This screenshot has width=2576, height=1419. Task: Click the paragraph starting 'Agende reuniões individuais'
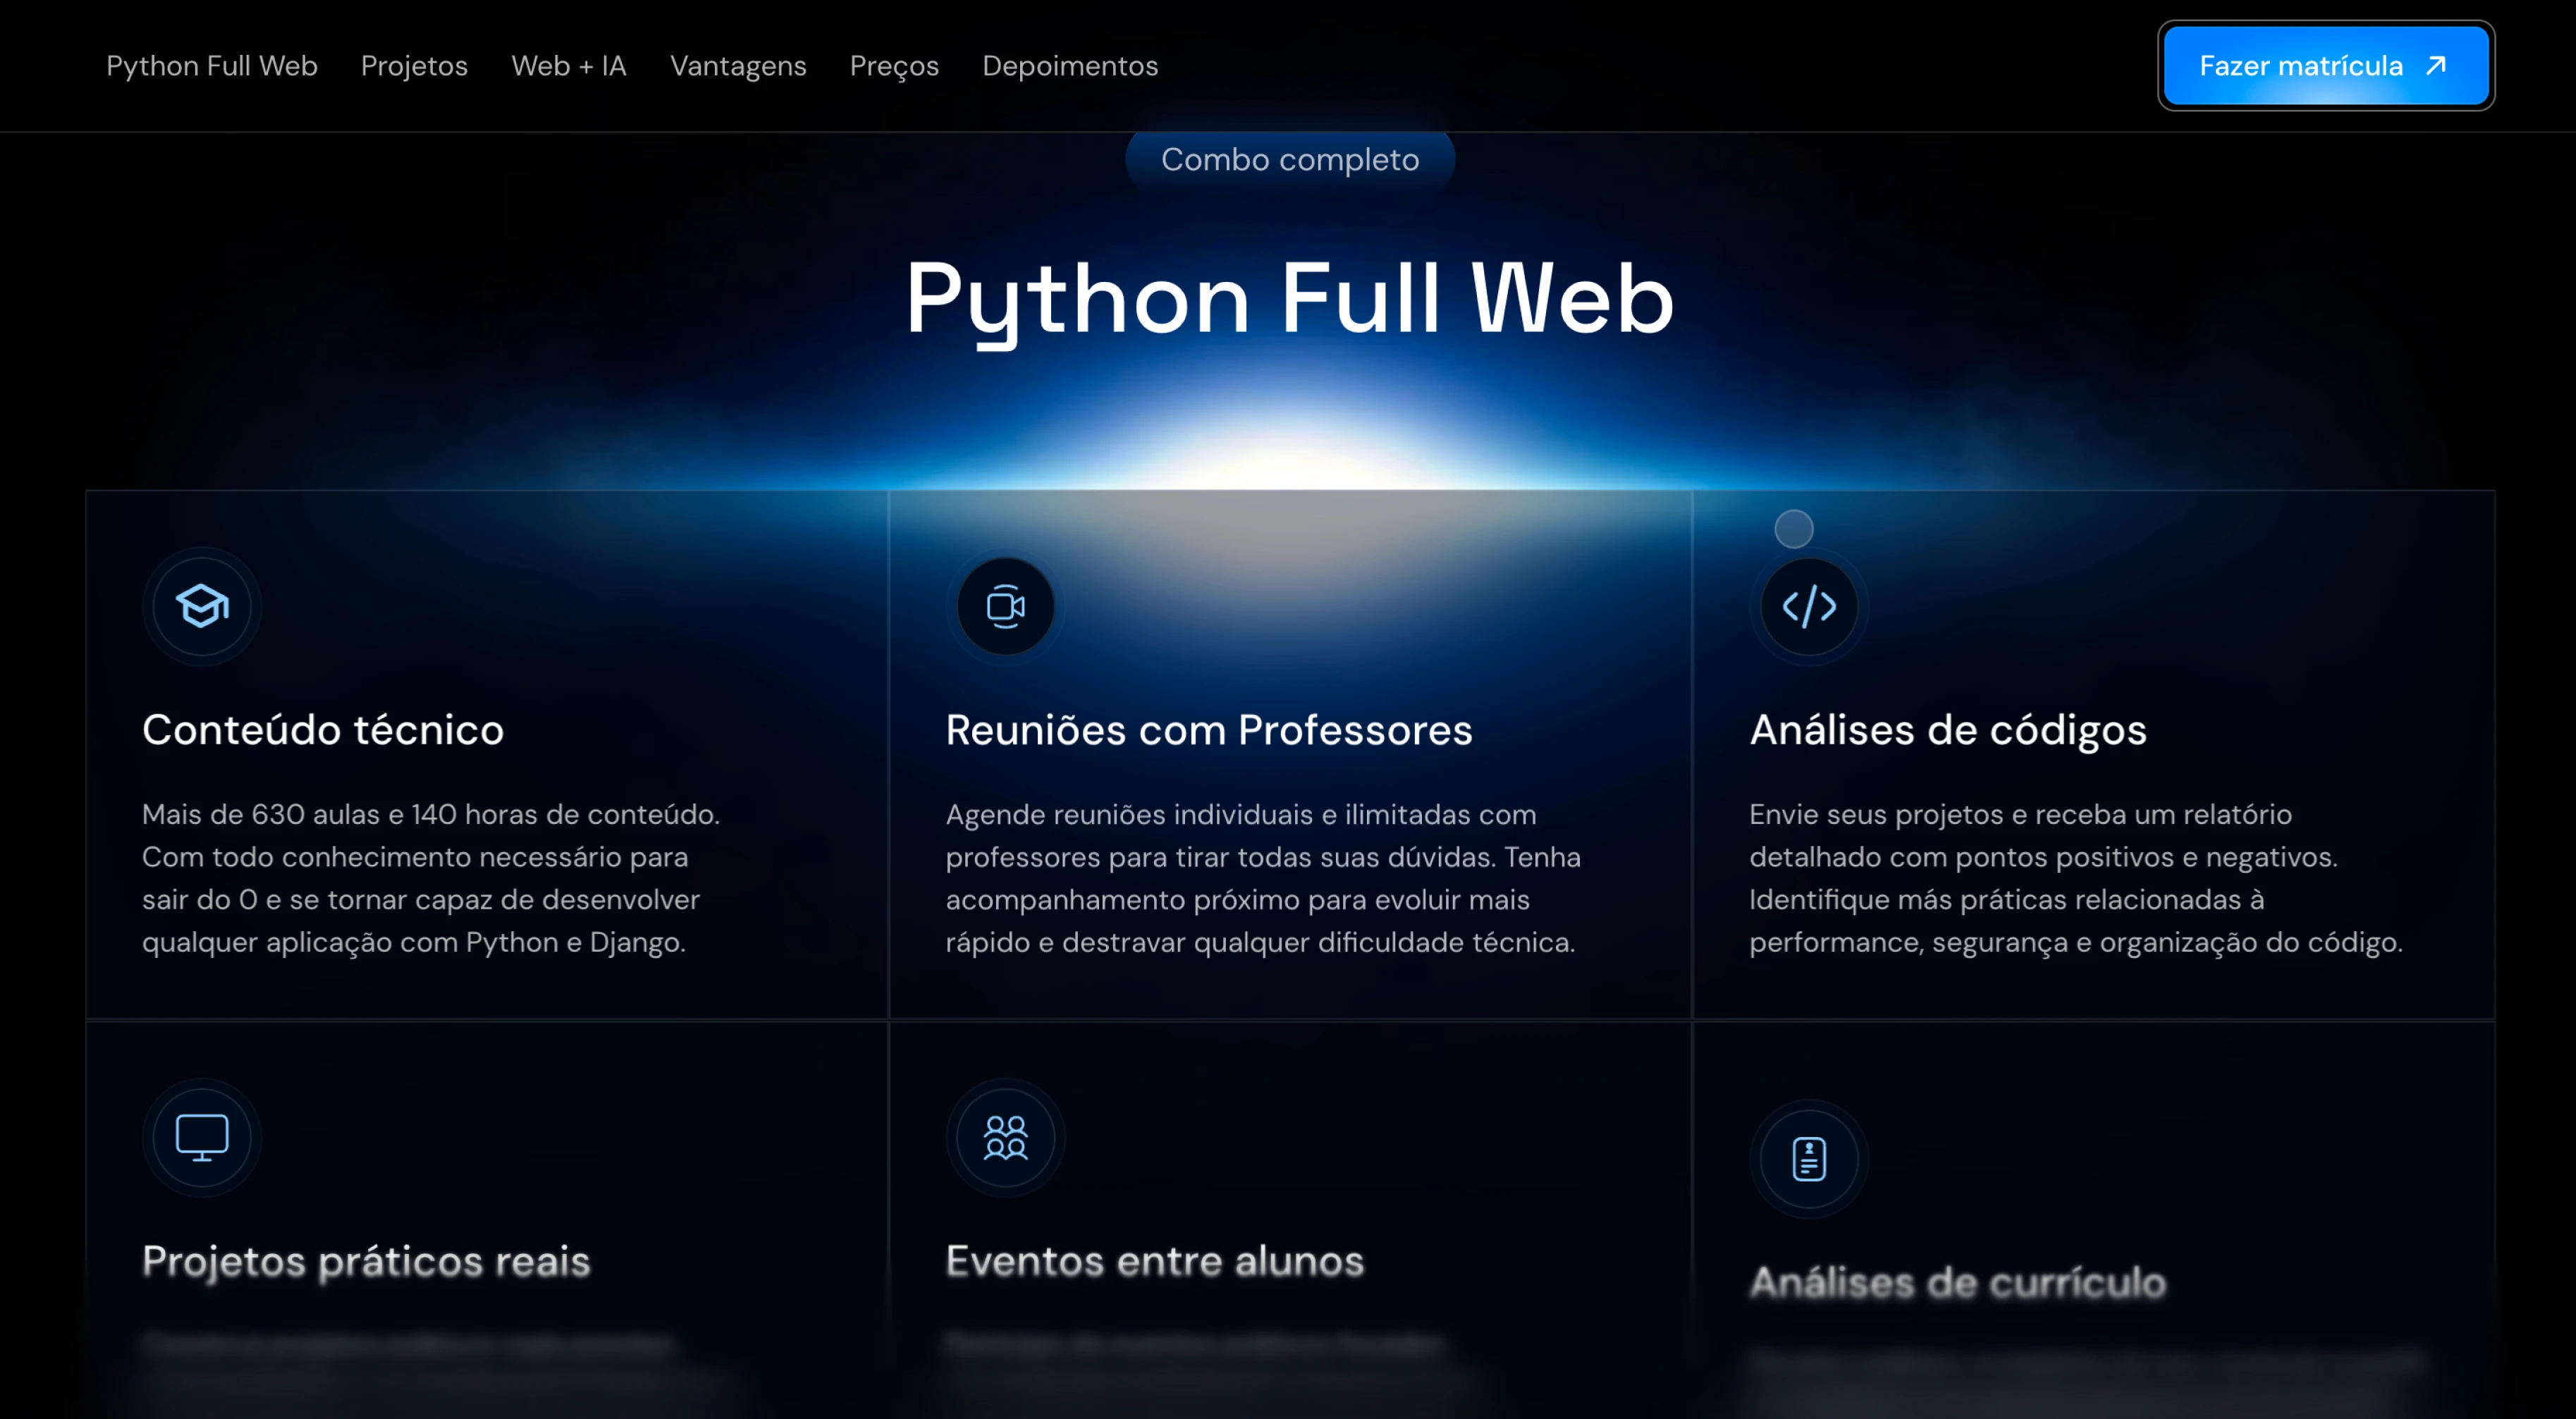(x=1263, y=878)
